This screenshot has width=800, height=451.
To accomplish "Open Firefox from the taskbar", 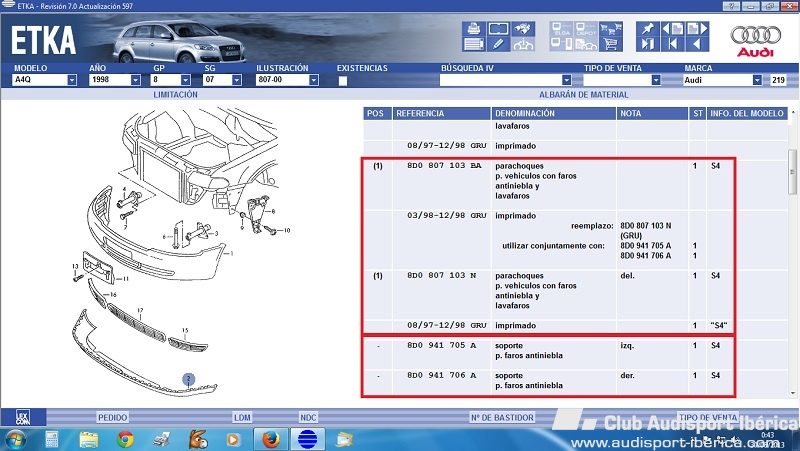I will pos(270,439).
